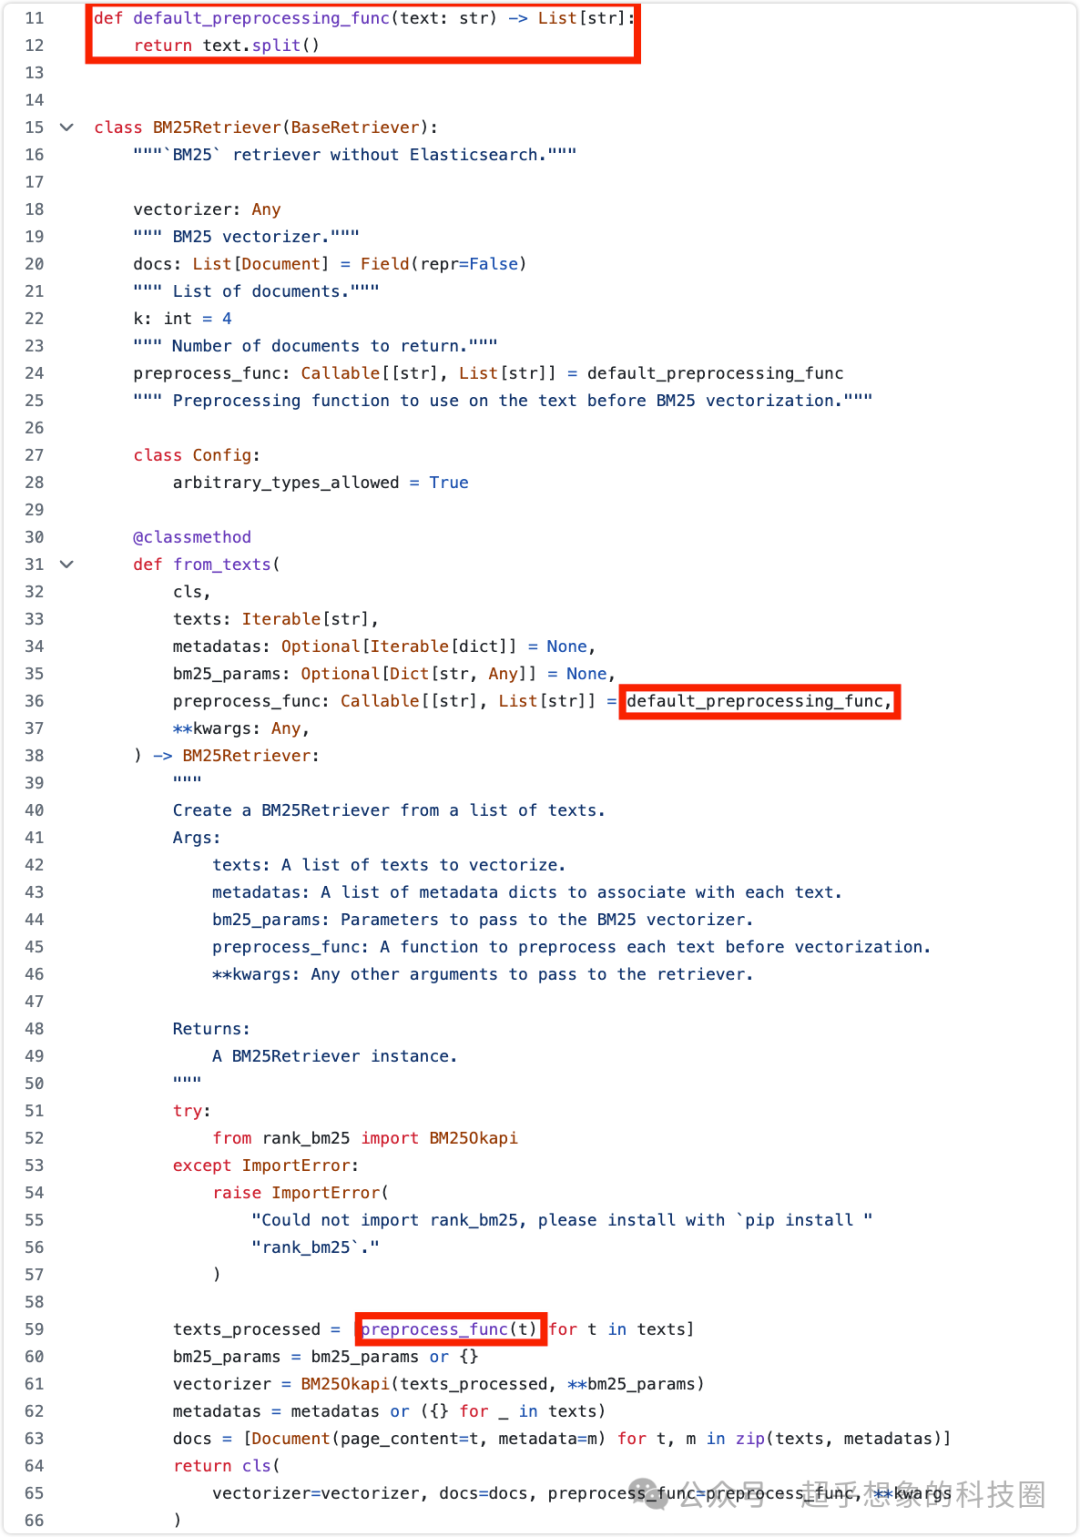Viewport: 1080px width, 1537px height.
Task: Click the 'class Config' definition
Action: [196, 455]
